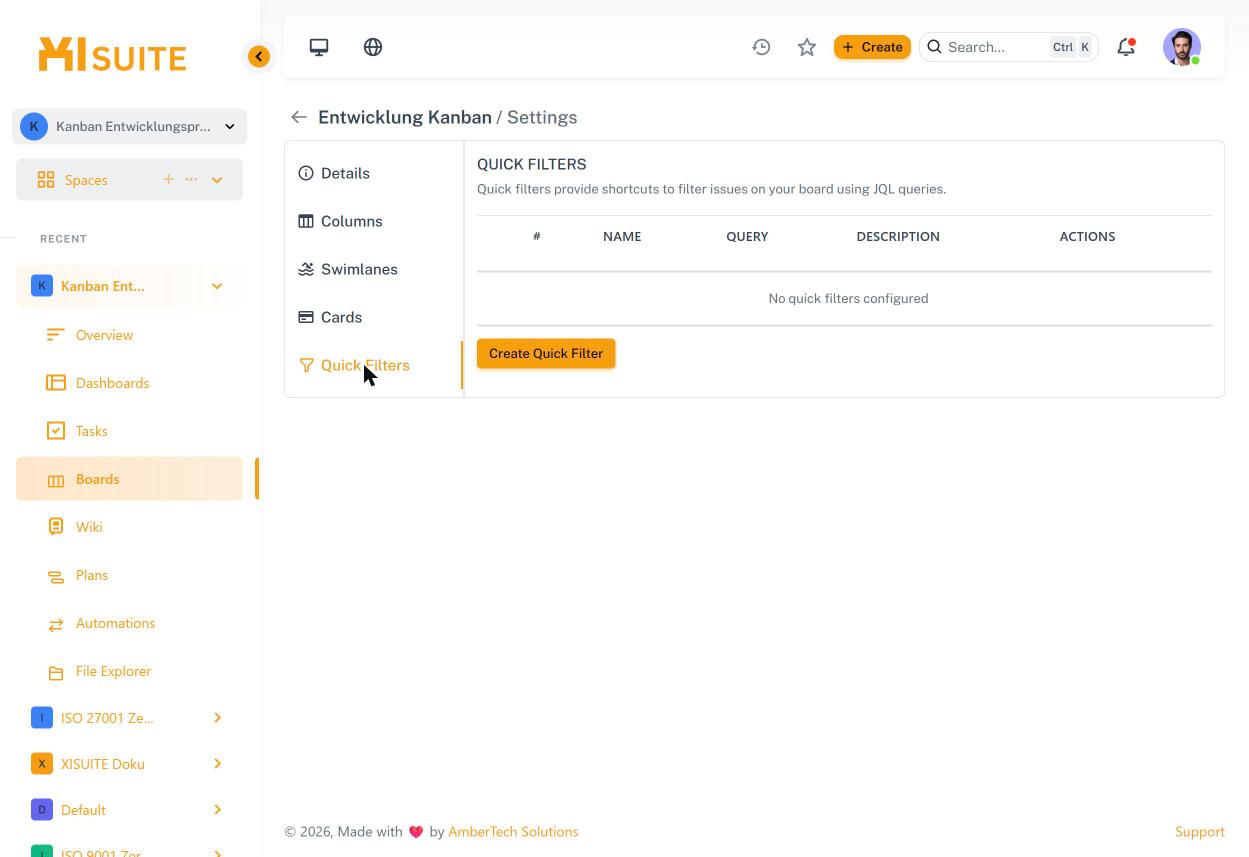This screenshot has width=1249, height=857.
Task: Open Tasks in the sidebar
Action: [x=129, y=431]
